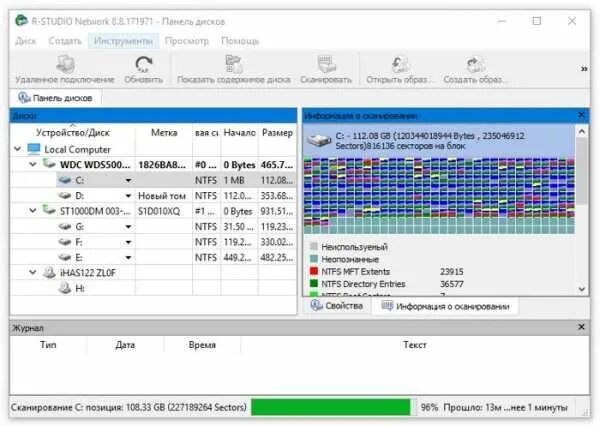This screenshot has width=600, height=426.
Task: Click the Create image toolbar icon
Action: coord(474,64)
